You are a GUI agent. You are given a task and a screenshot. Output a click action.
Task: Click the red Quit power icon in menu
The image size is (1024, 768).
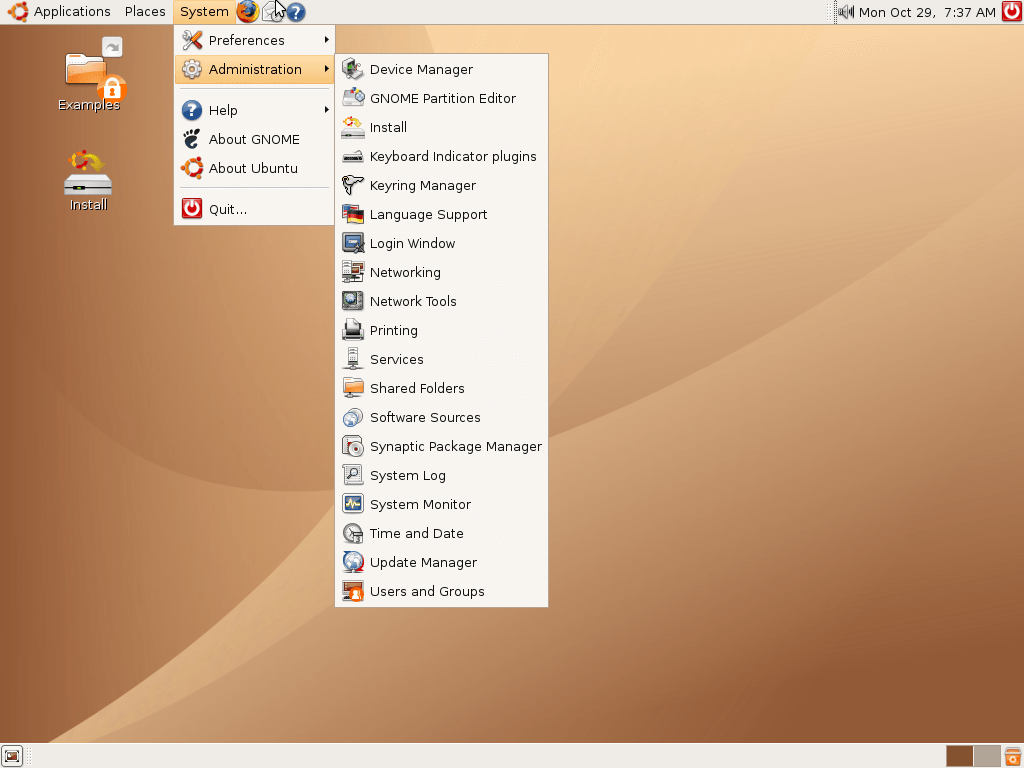192,209
